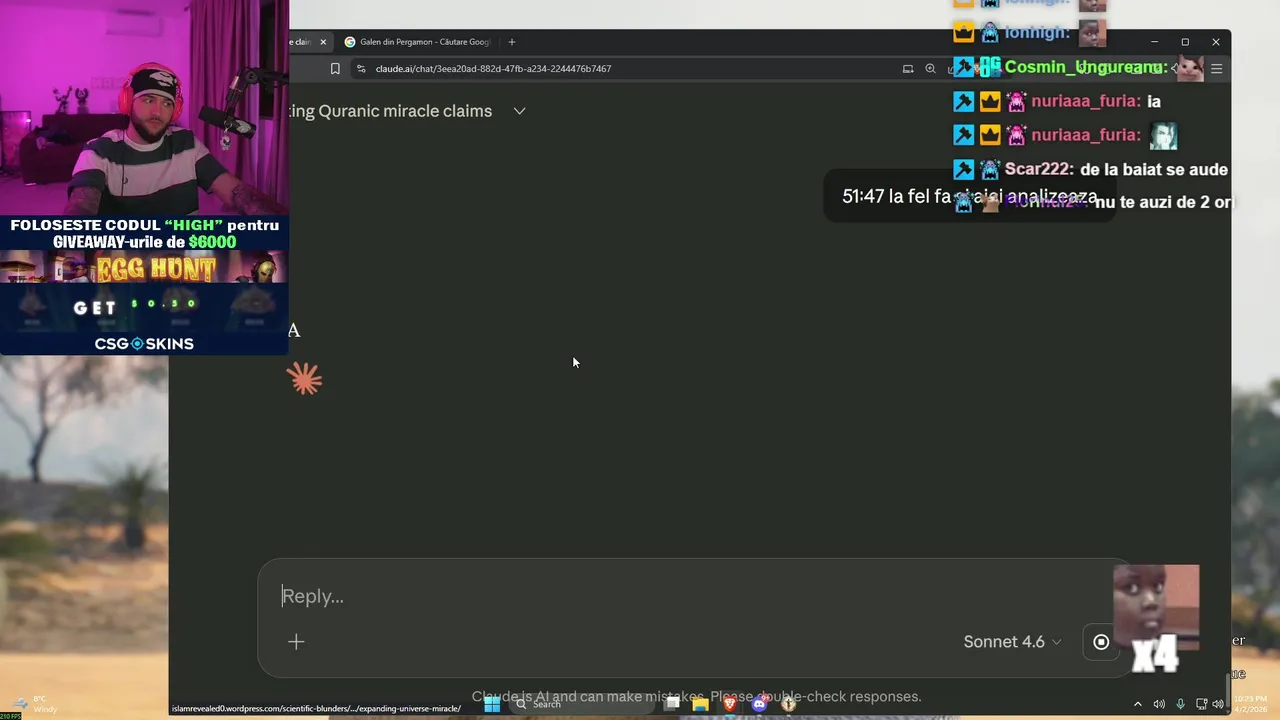This screenshot has height=720, width=1280.
Task: Open the microphone tray icon
Action: [1180, 704]
